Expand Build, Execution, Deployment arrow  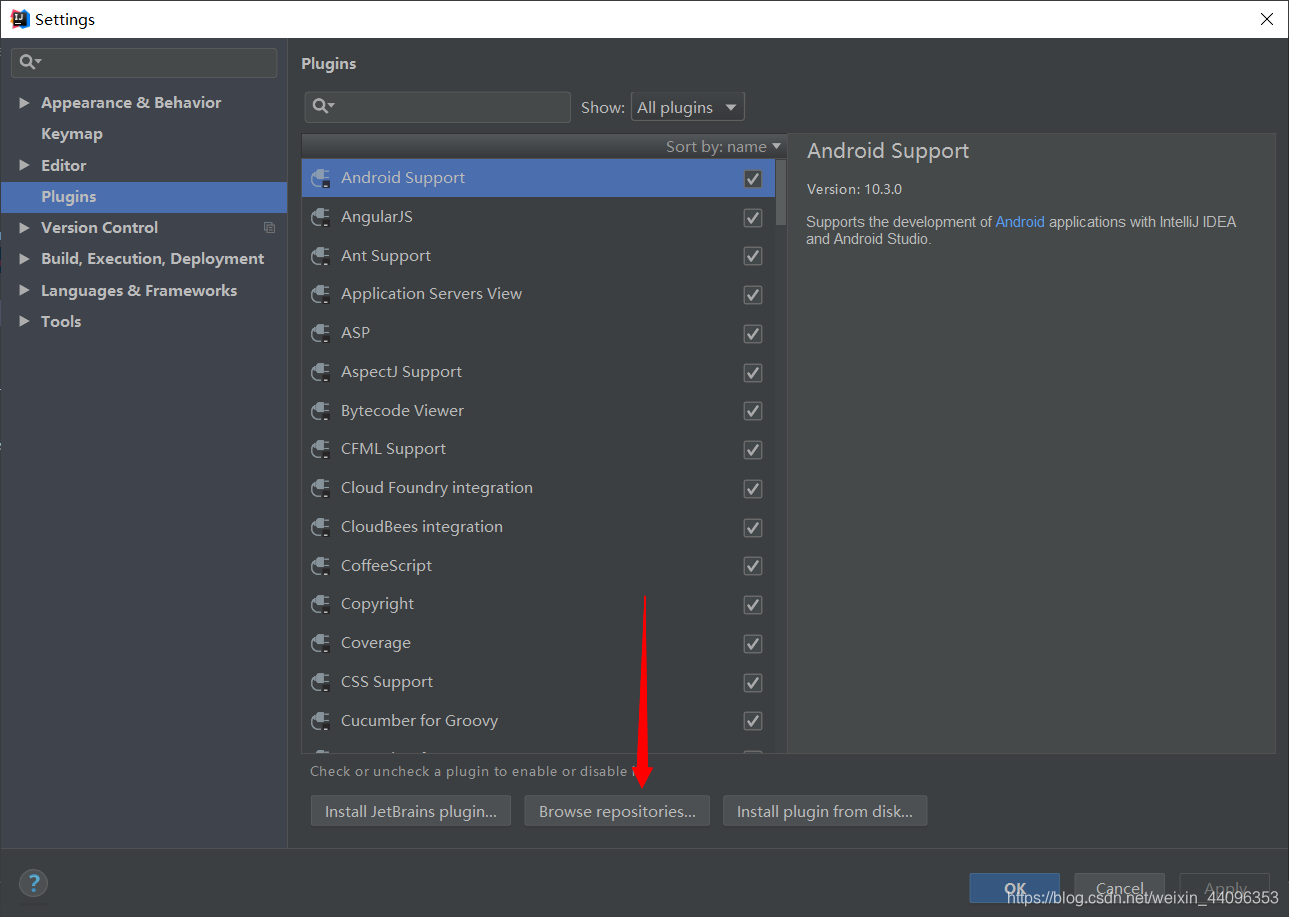click(x=24, y=259)
